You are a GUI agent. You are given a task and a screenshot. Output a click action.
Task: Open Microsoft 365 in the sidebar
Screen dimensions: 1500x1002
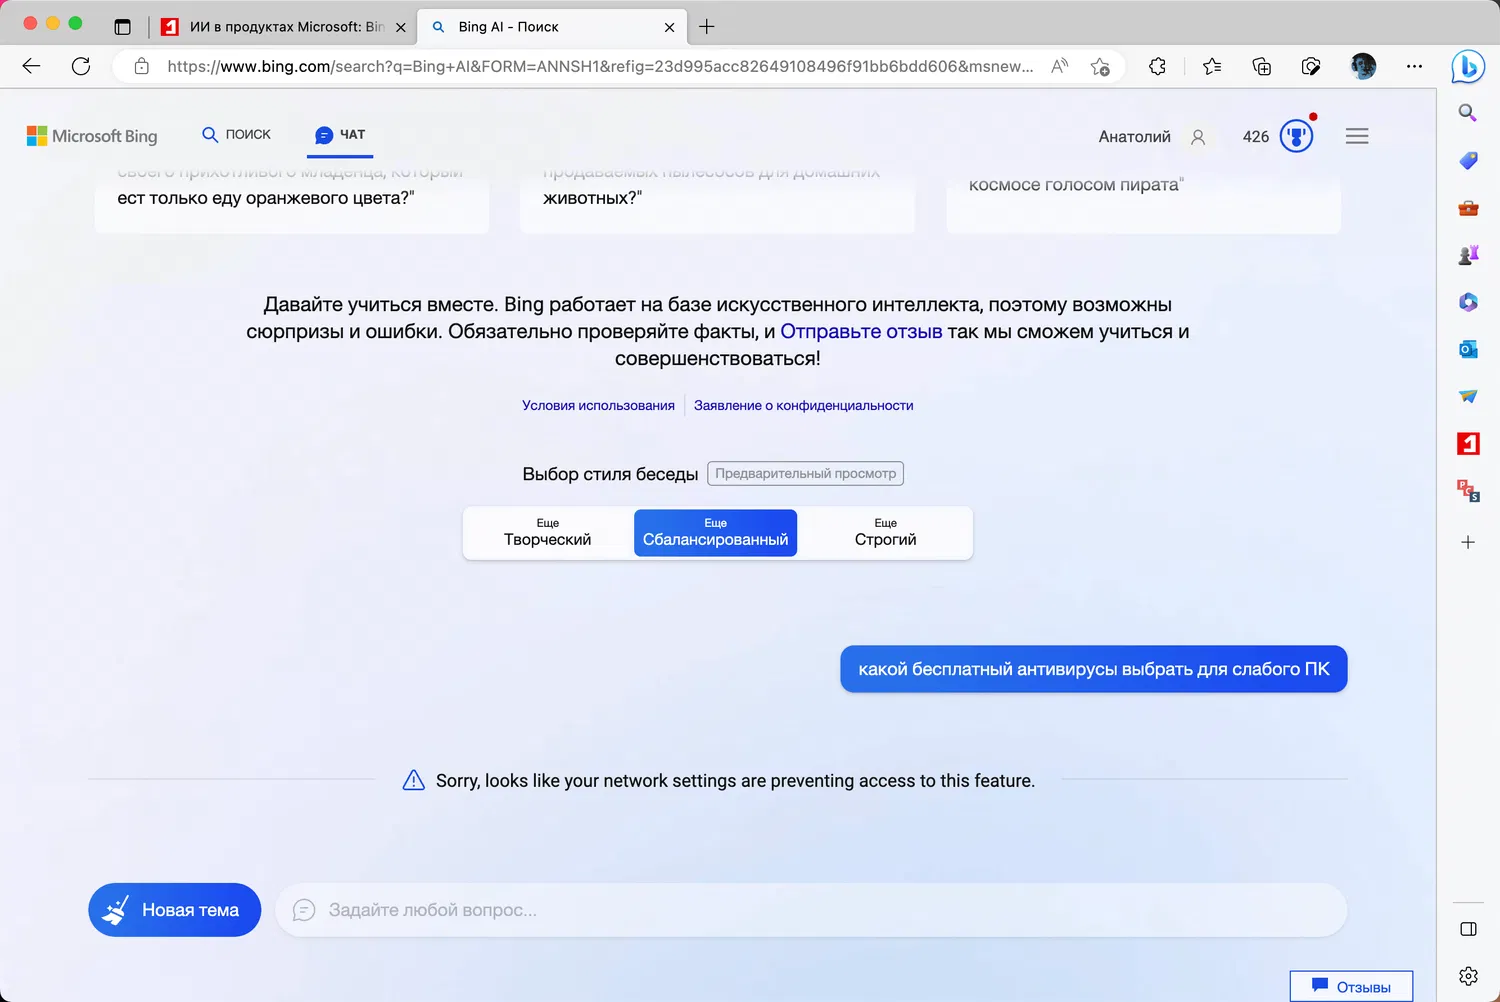click(1468, 302)
